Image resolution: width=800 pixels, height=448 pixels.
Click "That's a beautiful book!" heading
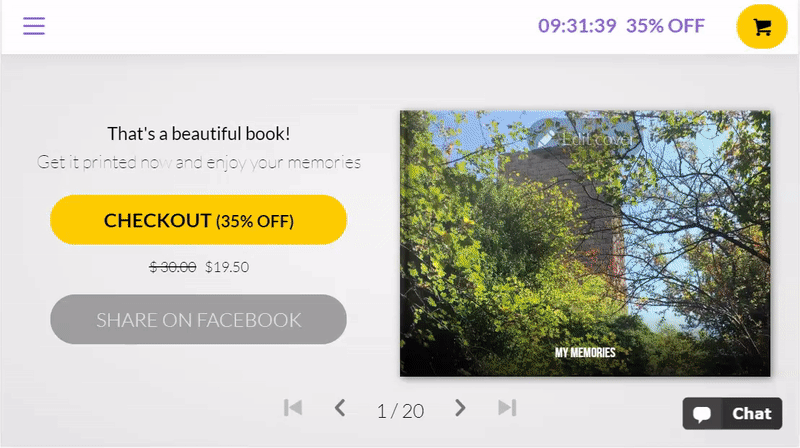pos(198,134)
